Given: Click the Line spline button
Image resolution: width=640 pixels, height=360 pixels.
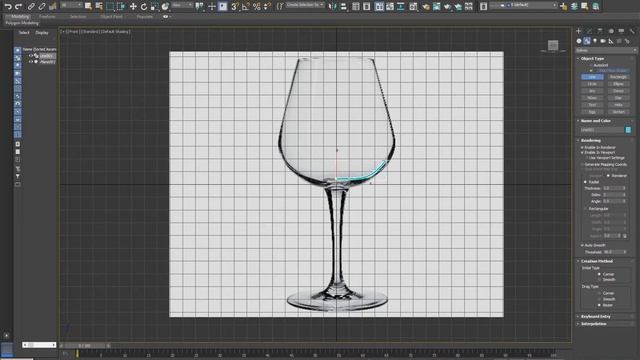Looking at the screenshot, I should (592, 77).
